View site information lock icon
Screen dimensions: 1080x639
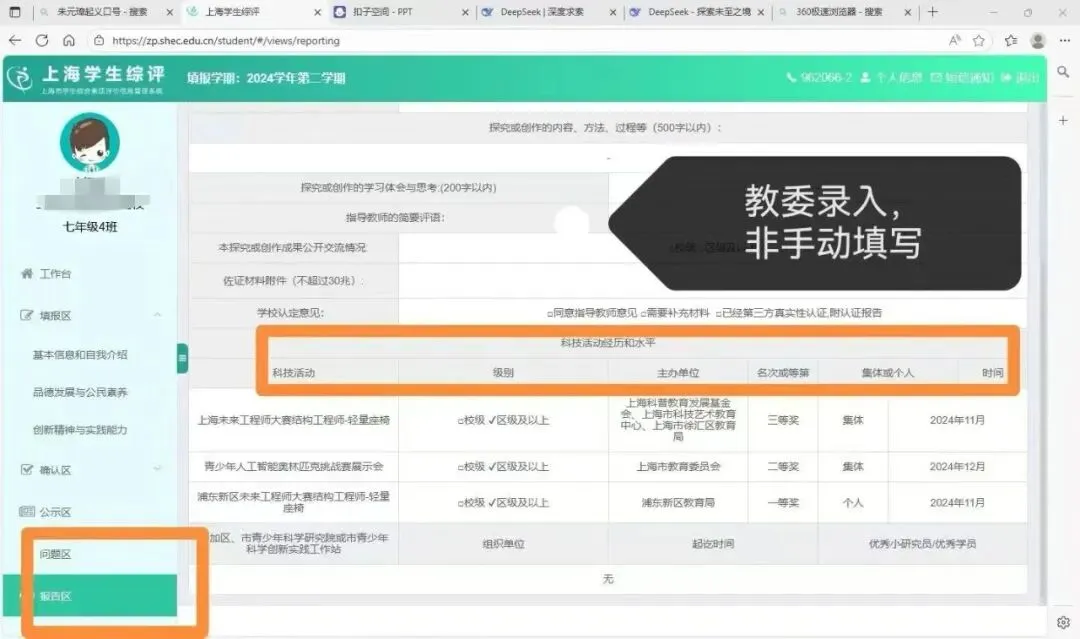(x=99, y=41)
